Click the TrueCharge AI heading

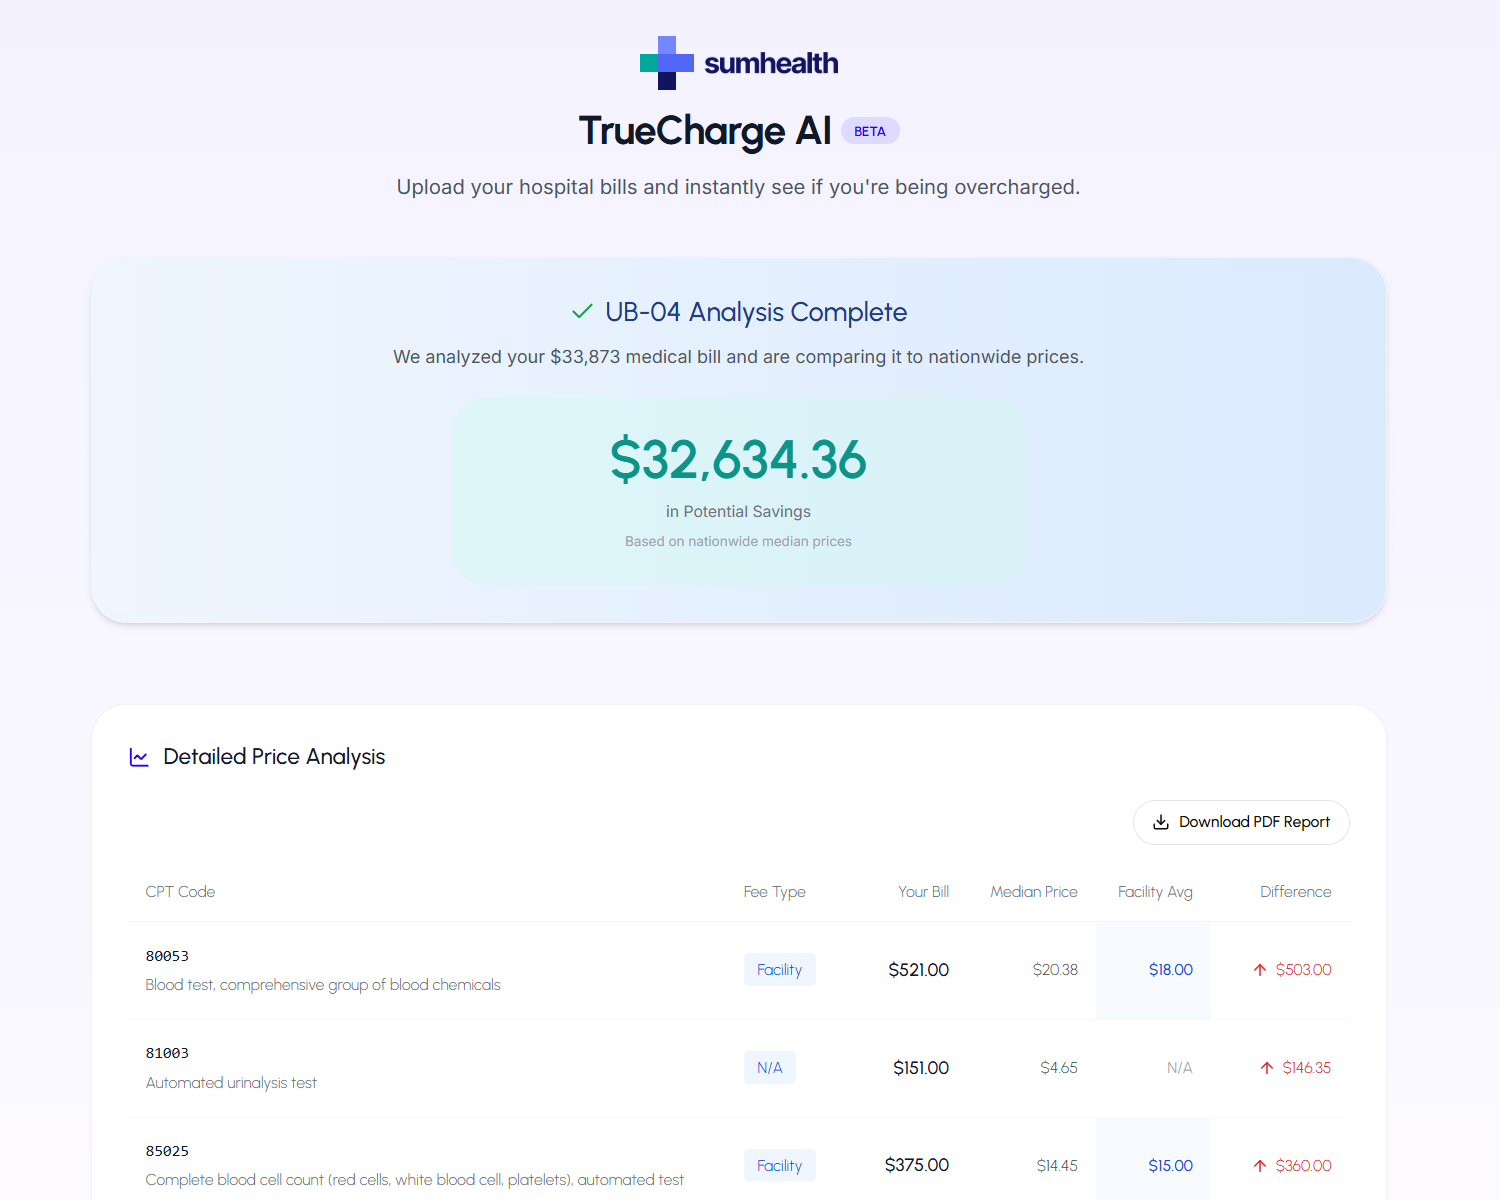705,131
